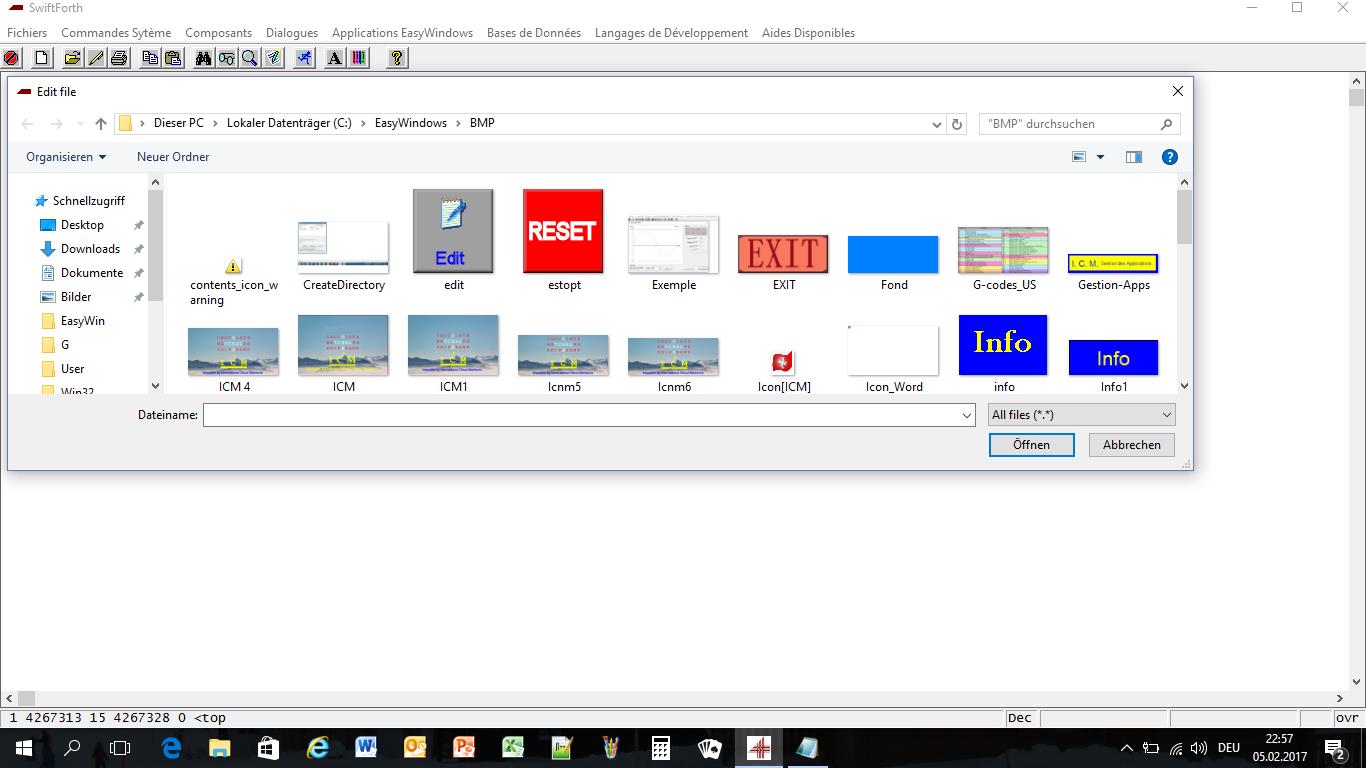Click the refresh icon beside address bar
Viewport: 1366px width, 768px height.
pyautogui.click(x=957, y=124)
